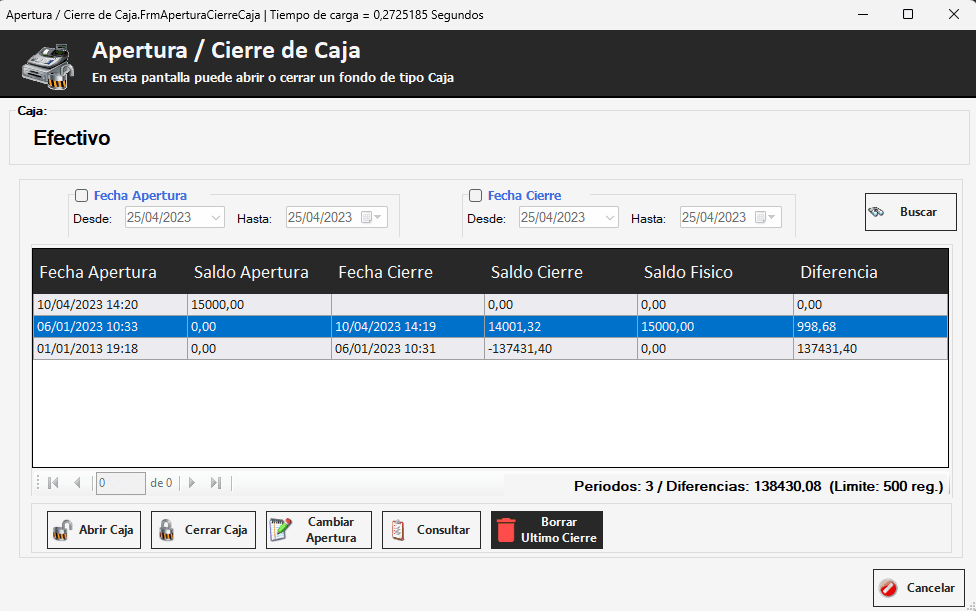Click the page number input field

[x=120, y=483]
